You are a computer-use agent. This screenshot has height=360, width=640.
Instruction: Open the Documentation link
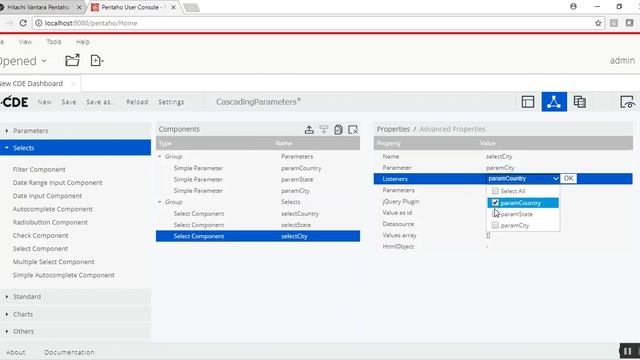pos(69,352)
